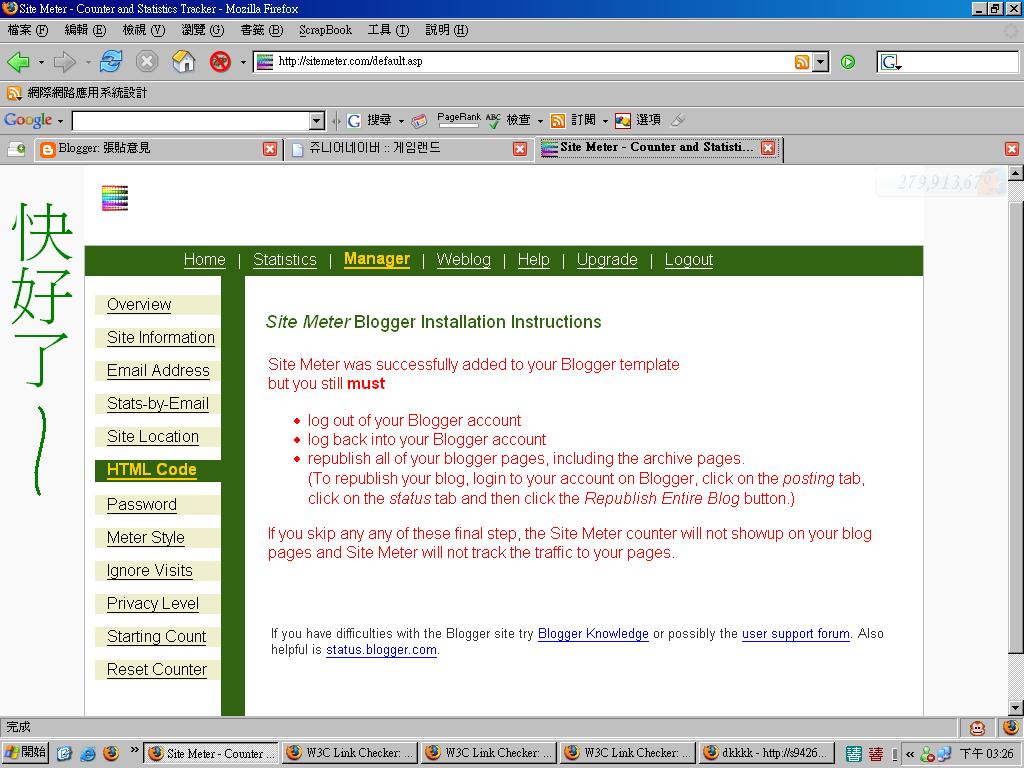Click the Google 搜尋 search button
This screenshot has width=1024, height=768.
(x=370, y=120)
